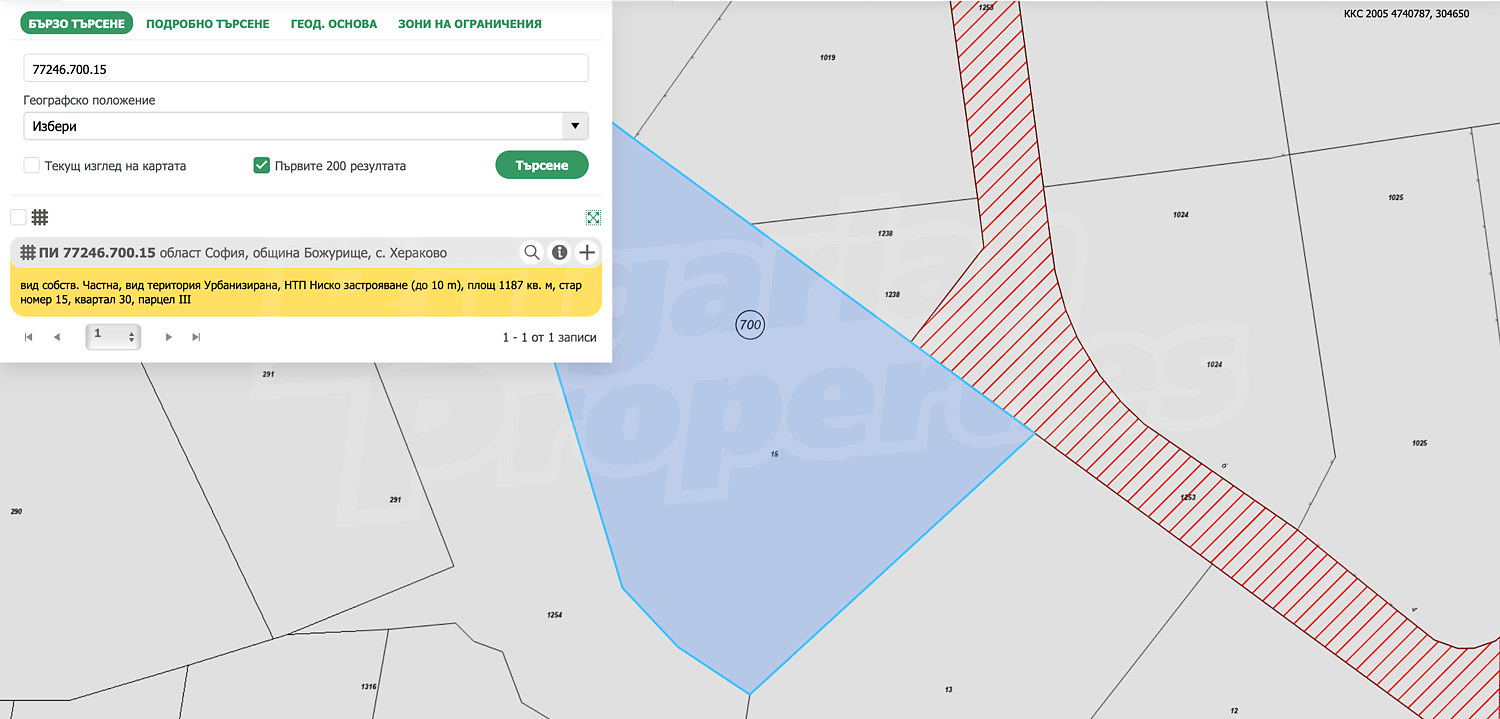The image size is (1500, 719).
Task: Open the page number selector
Action: click(x=113, y=337)
